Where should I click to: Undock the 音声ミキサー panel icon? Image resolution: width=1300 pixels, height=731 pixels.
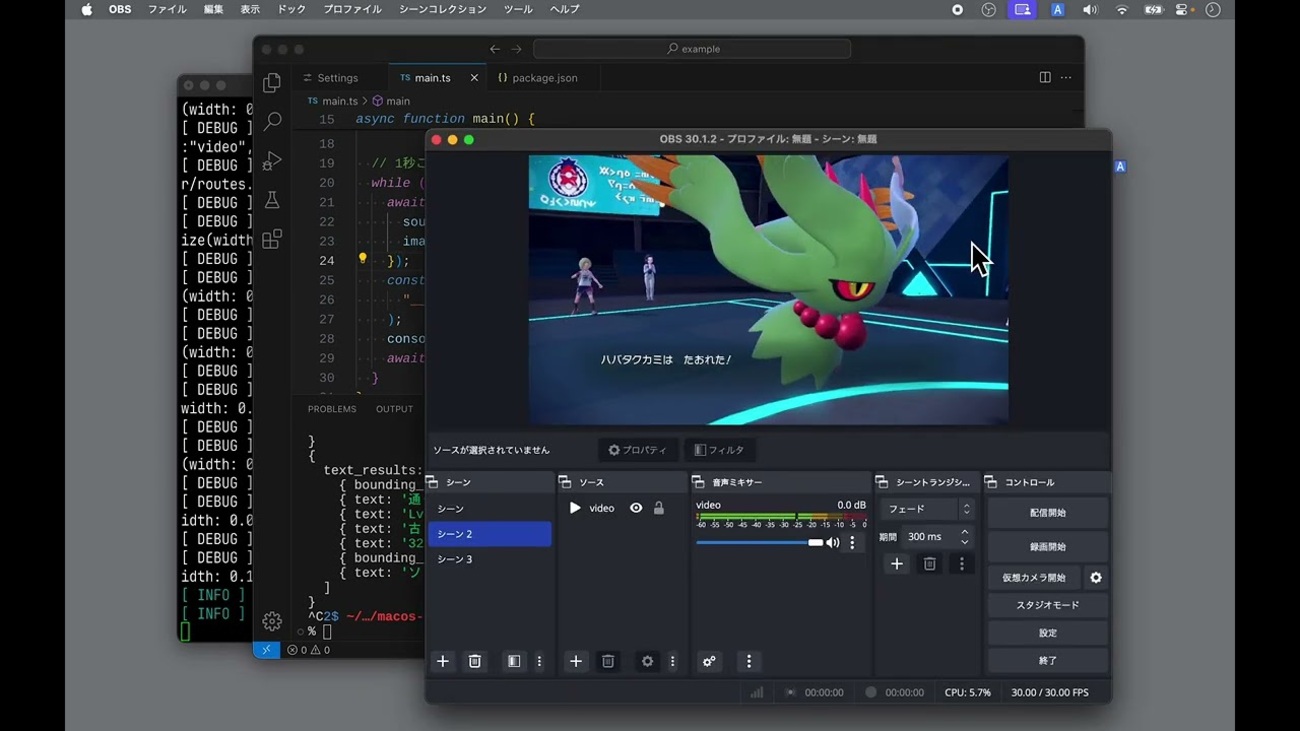pyautogui.click(x=698, y=482)
